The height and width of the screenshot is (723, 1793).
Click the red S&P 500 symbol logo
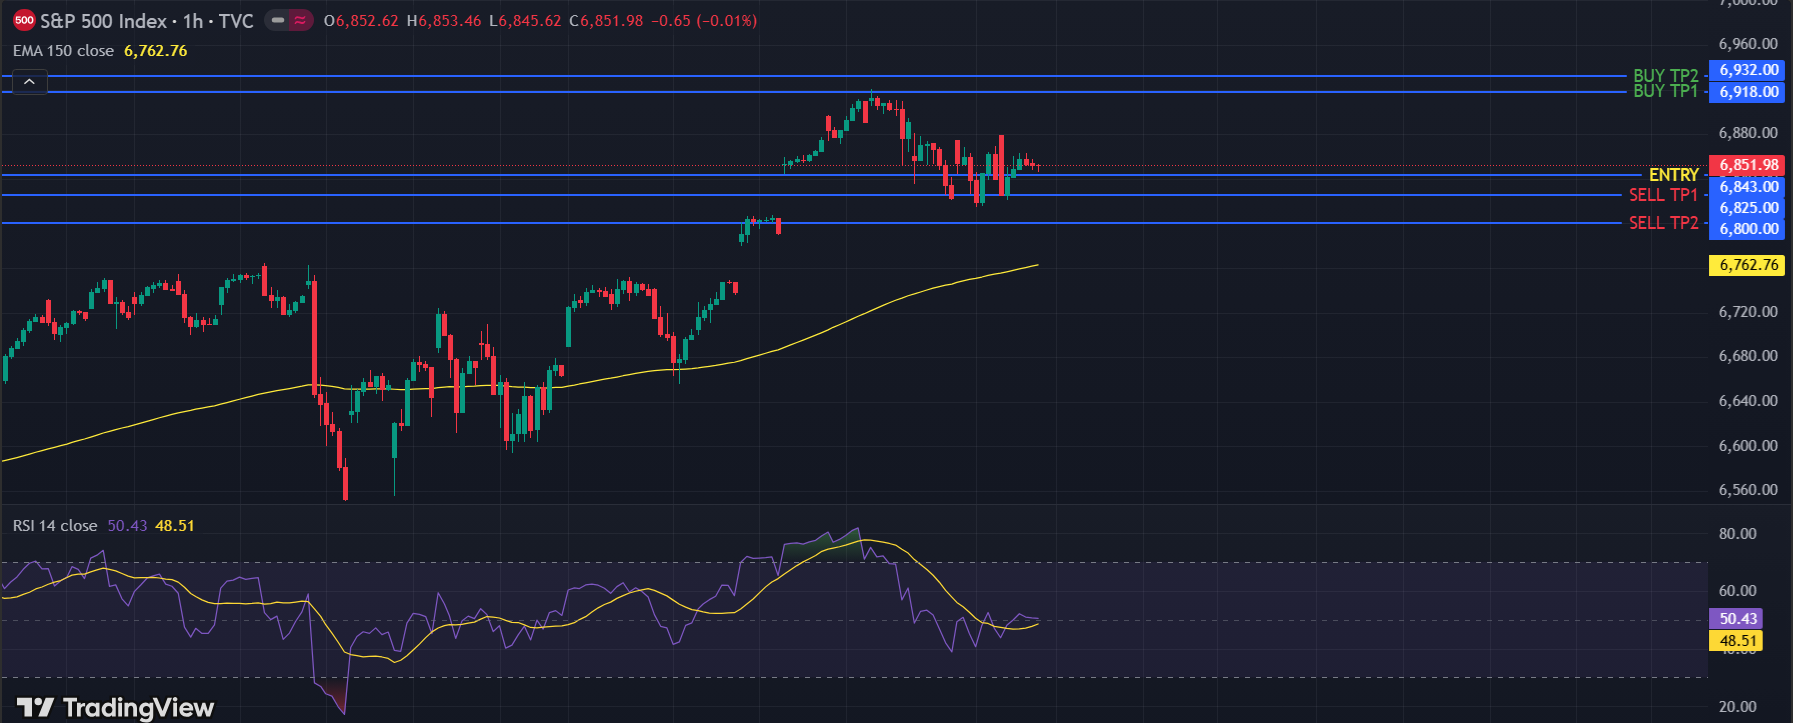(24, 20)
